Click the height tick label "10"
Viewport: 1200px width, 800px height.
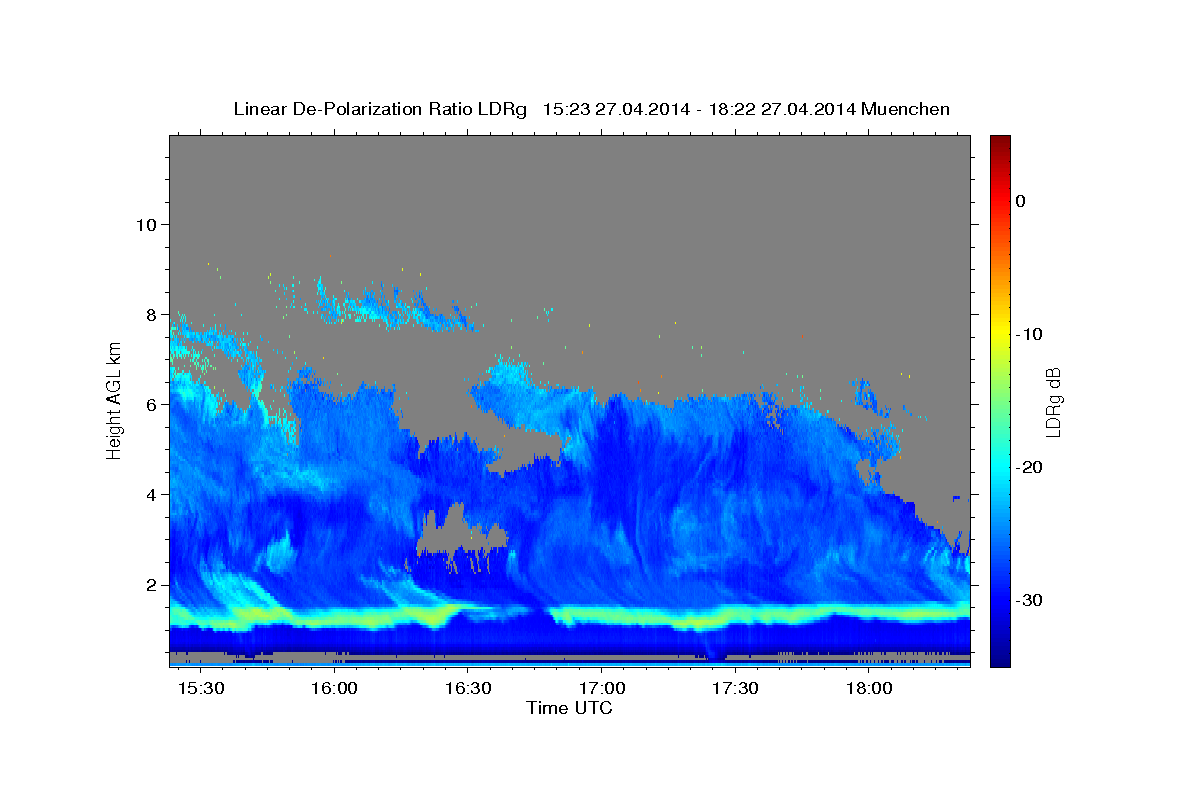(x=145, y=224)
